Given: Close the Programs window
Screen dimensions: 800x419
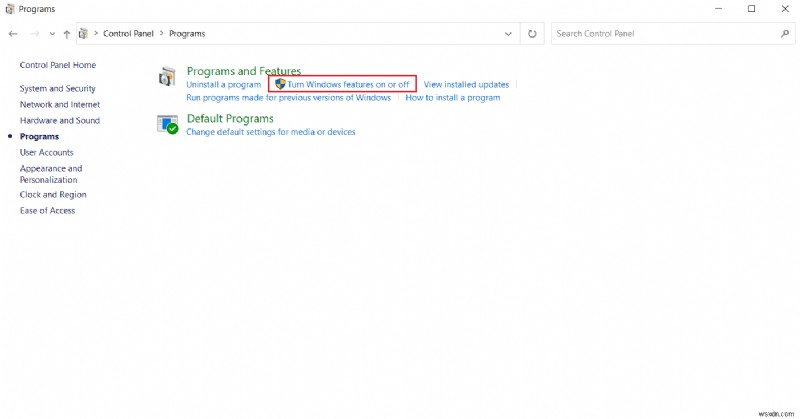Looking at the screenshot, I should 785,9.
